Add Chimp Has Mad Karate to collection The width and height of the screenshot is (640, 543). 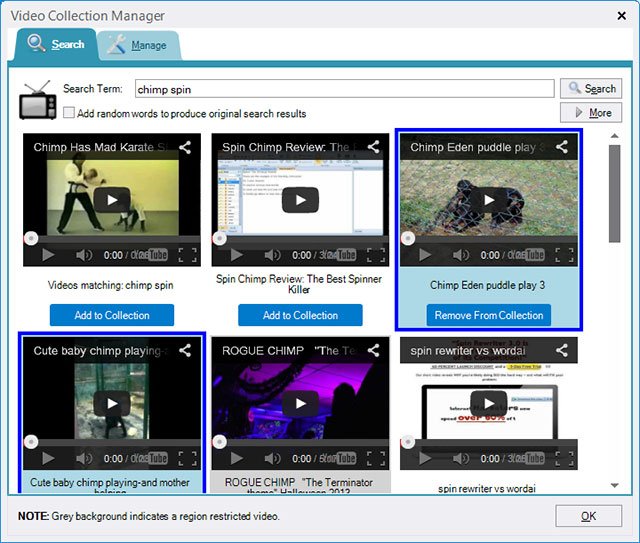[112, 315]
